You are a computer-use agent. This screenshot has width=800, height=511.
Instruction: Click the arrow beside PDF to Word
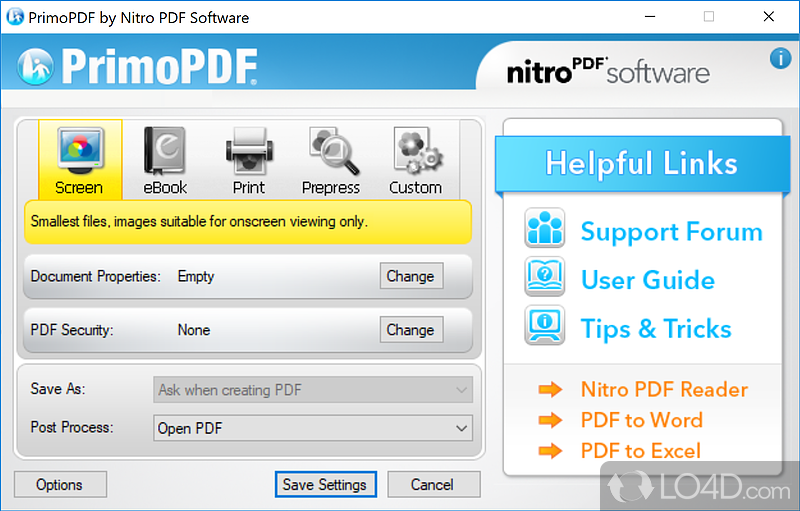click(x=550, y=420)
